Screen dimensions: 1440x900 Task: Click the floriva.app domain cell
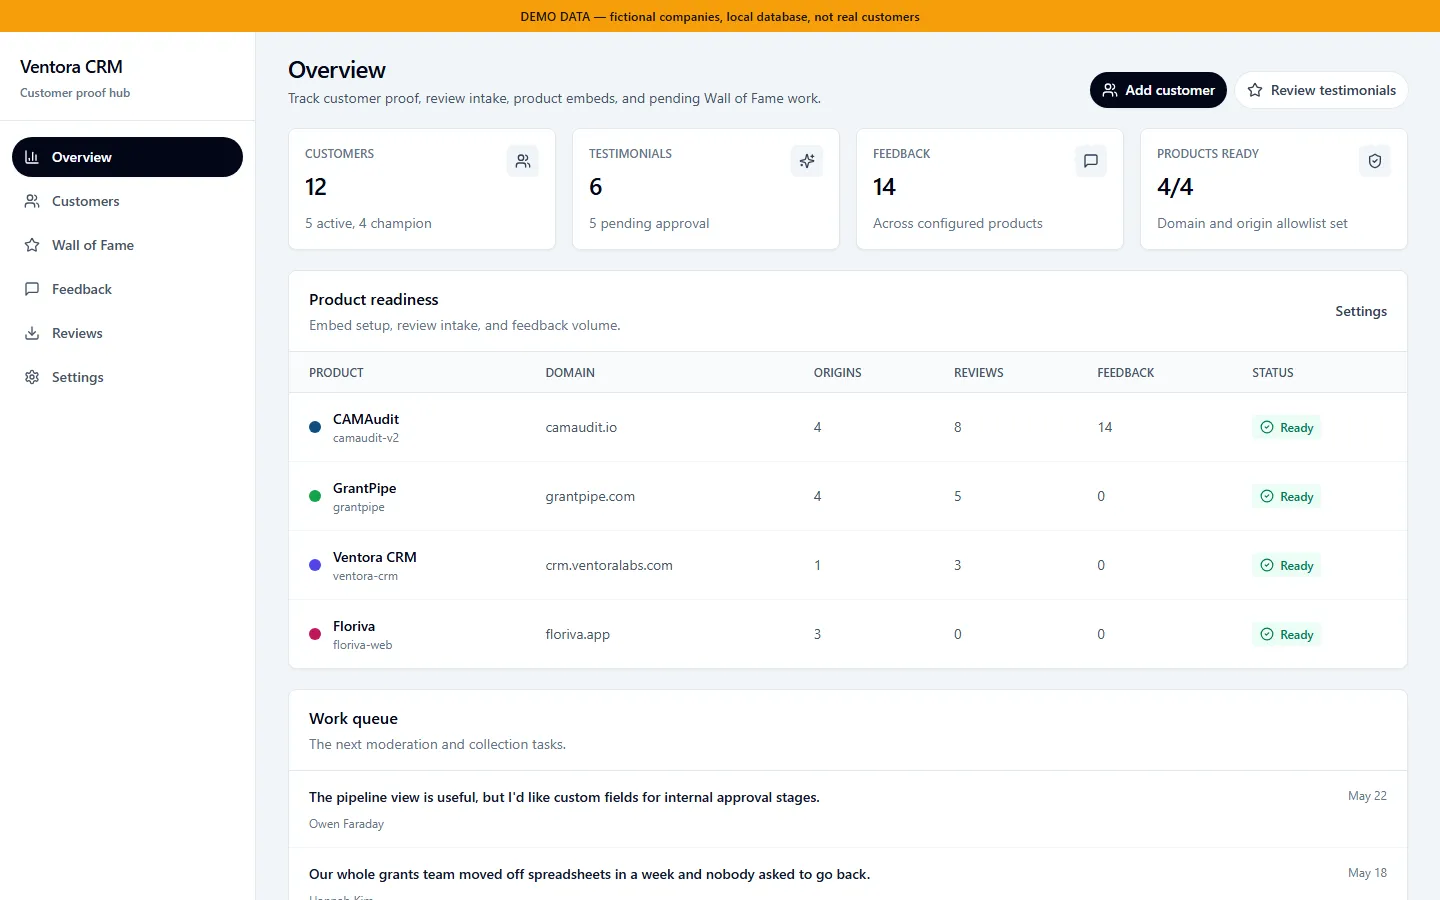[578, 634]
